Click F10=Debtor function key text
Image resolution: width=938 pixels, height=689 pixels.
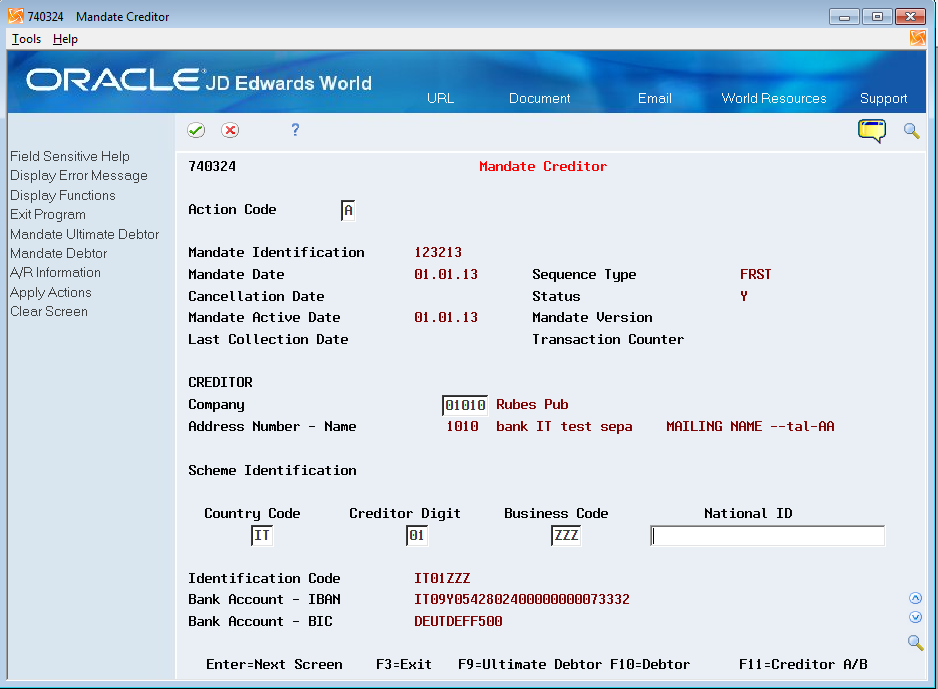click(x=650, y=664)
